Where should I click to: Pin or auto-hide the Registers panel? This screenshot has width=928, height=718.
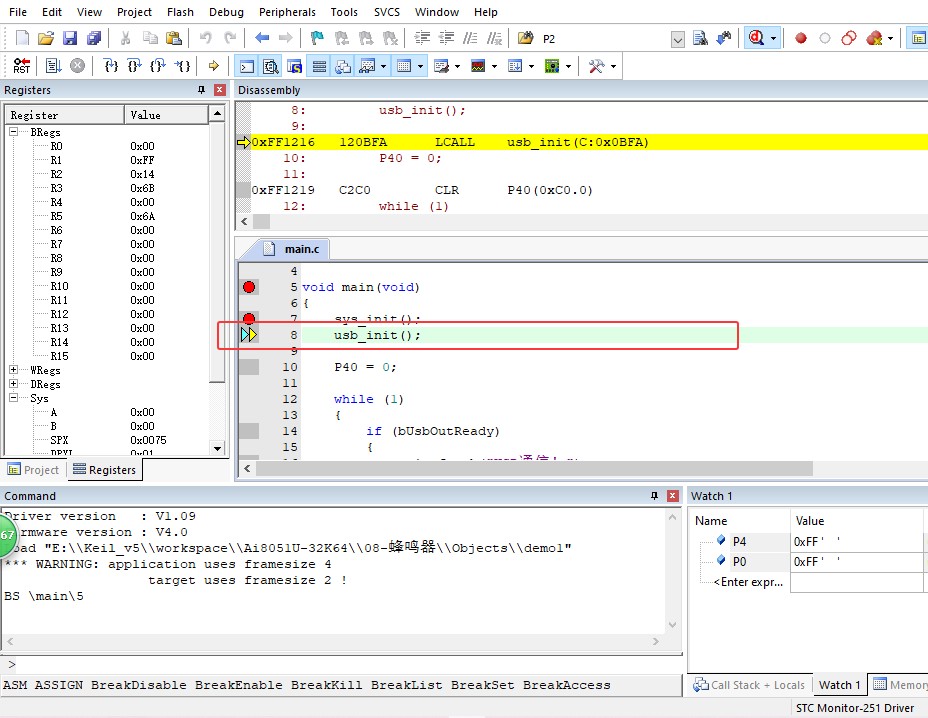pos(201,90)
